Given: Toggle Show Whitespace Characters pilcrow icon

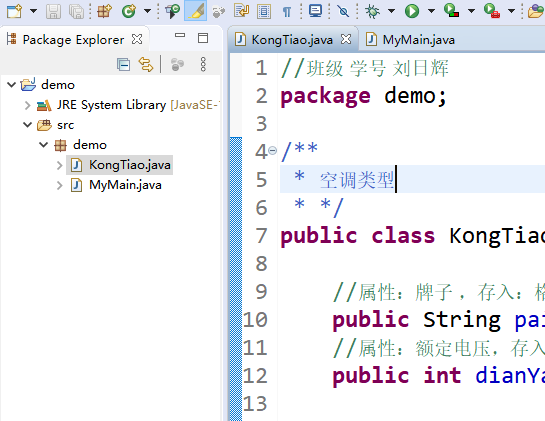Looking at the screenshot, I should (x=287, y=12).
